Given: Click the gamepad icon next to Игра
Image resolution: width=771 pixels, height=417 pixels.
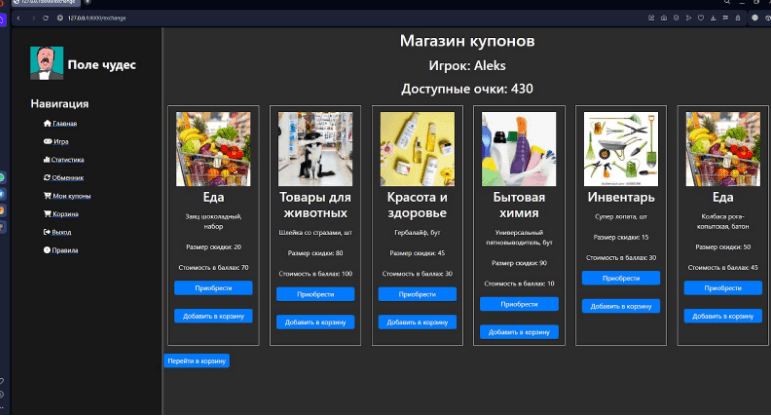Looking at the screenshot, I should point(47,141).
